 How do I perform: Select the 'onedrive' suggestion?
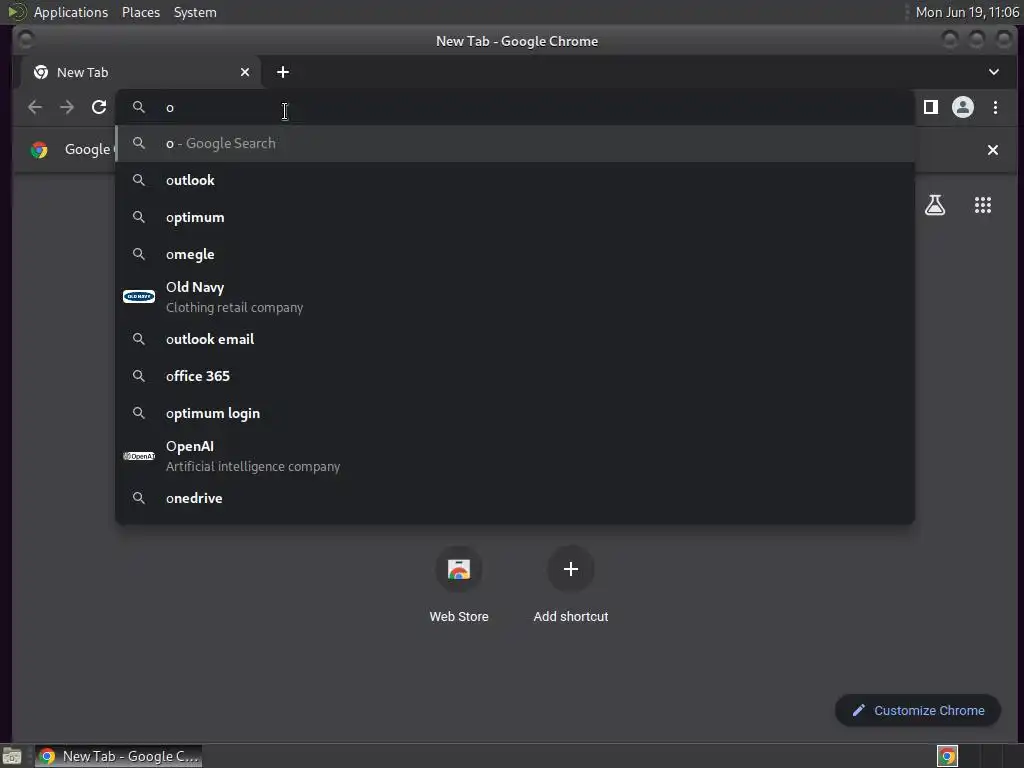pos(515,498)
